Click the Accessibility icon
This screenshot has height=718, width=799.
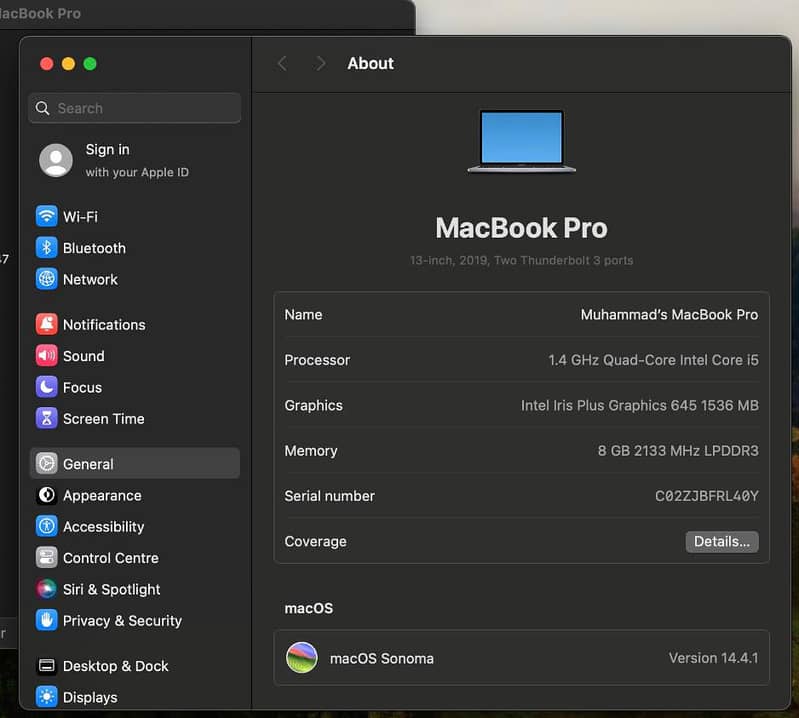[46, 527]
